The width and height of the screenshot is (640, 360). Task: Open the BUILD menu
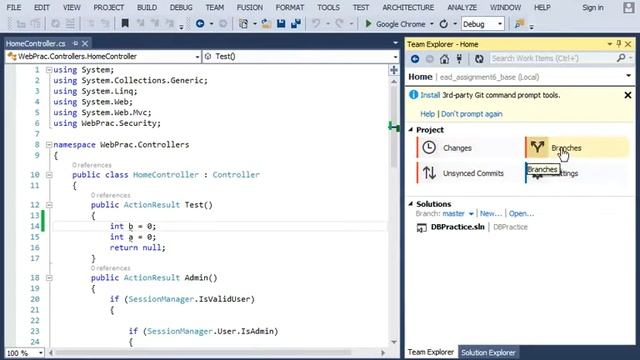click(147, 8)
